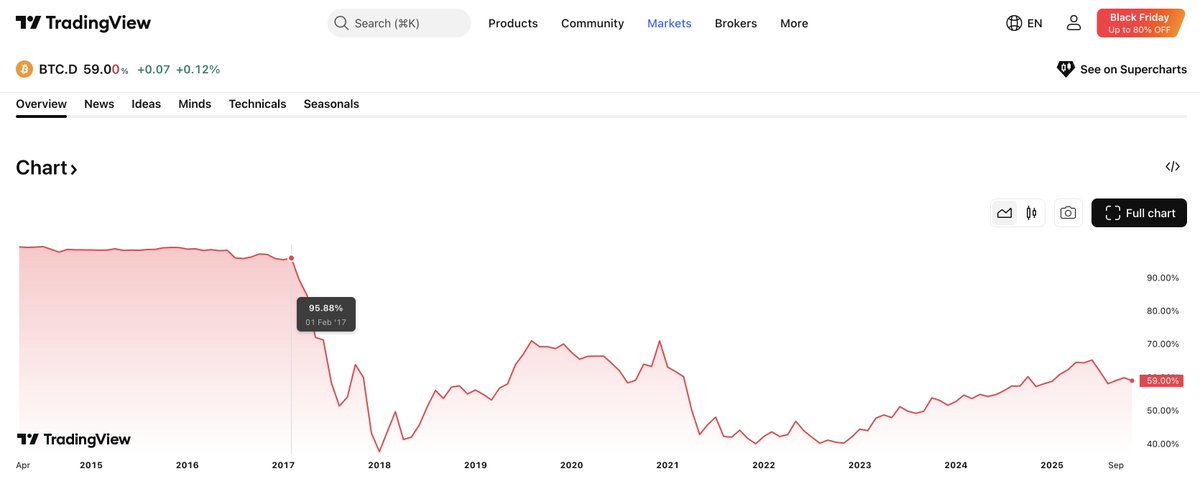Click the 95.88% chart tooltip

click(x=326, y=315)
